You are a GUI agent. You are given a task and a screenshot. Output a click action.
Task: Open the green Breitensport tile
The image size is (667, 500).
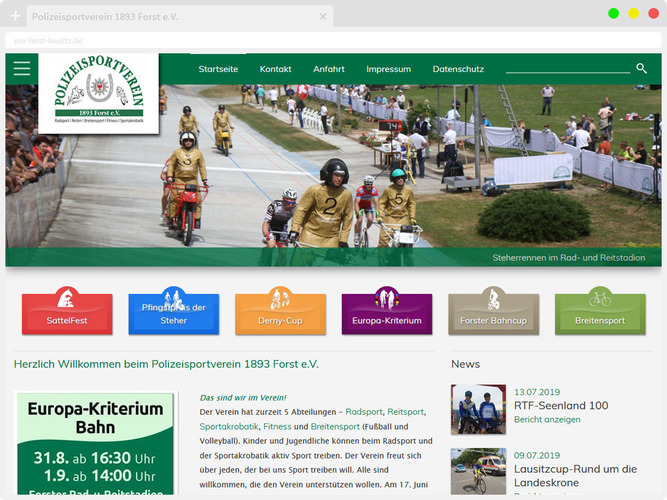click(600, 313)
